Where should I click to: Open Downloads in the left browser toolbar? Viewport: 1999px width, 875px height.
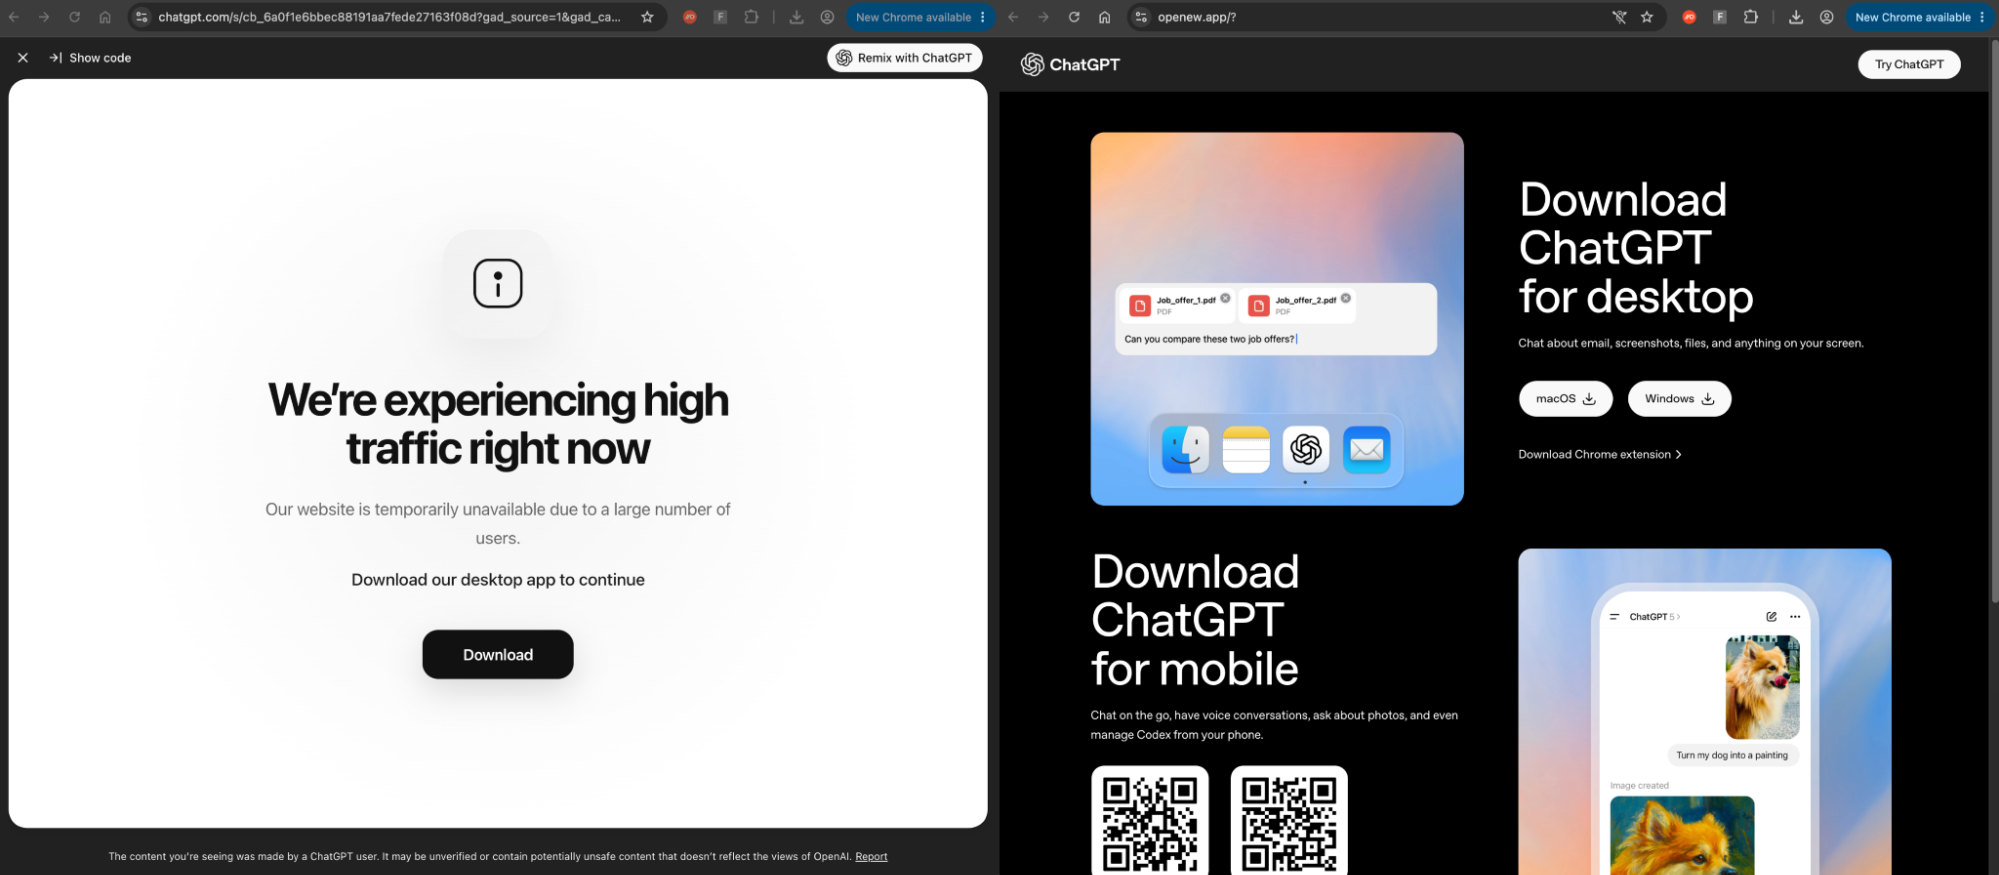[796, 17]
